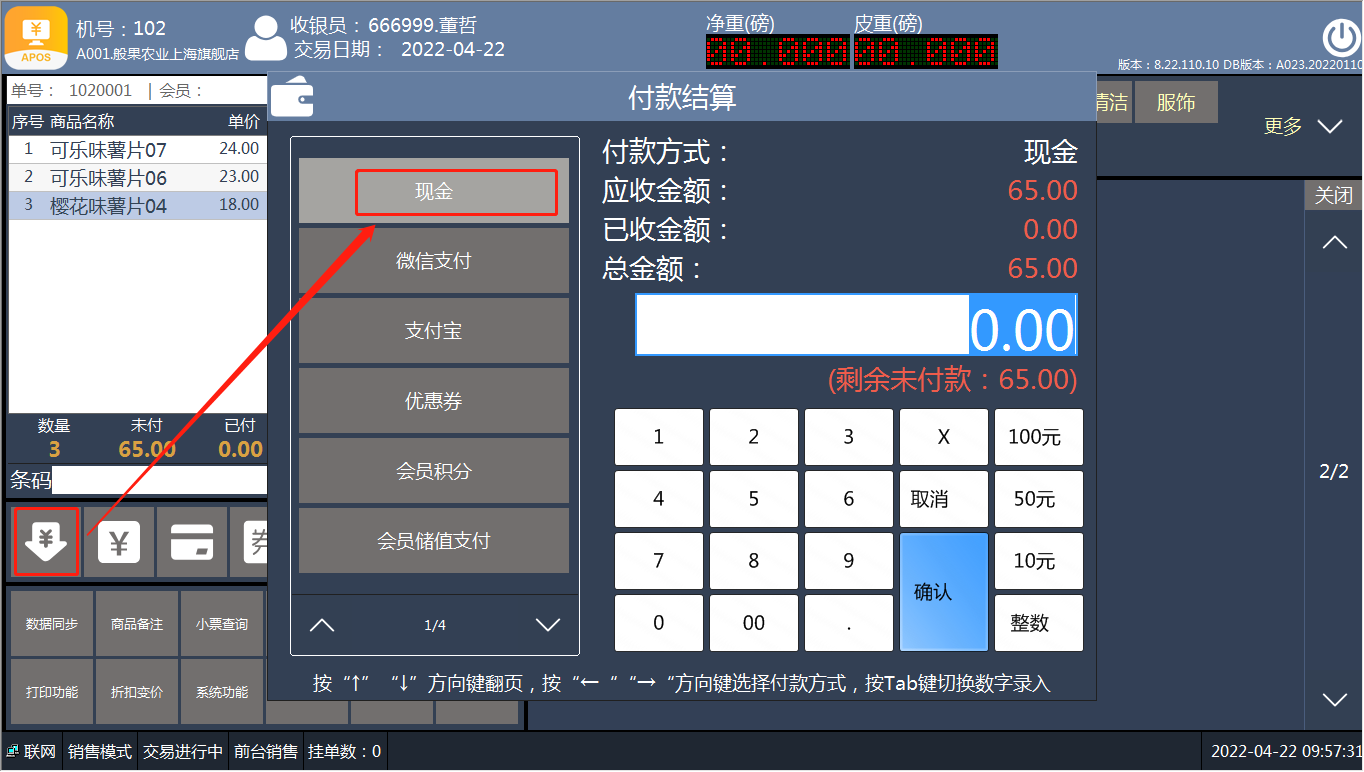Select 支付宝 payment method
The height and width of the screenshot is (772, 1364).
coord(434,331)
